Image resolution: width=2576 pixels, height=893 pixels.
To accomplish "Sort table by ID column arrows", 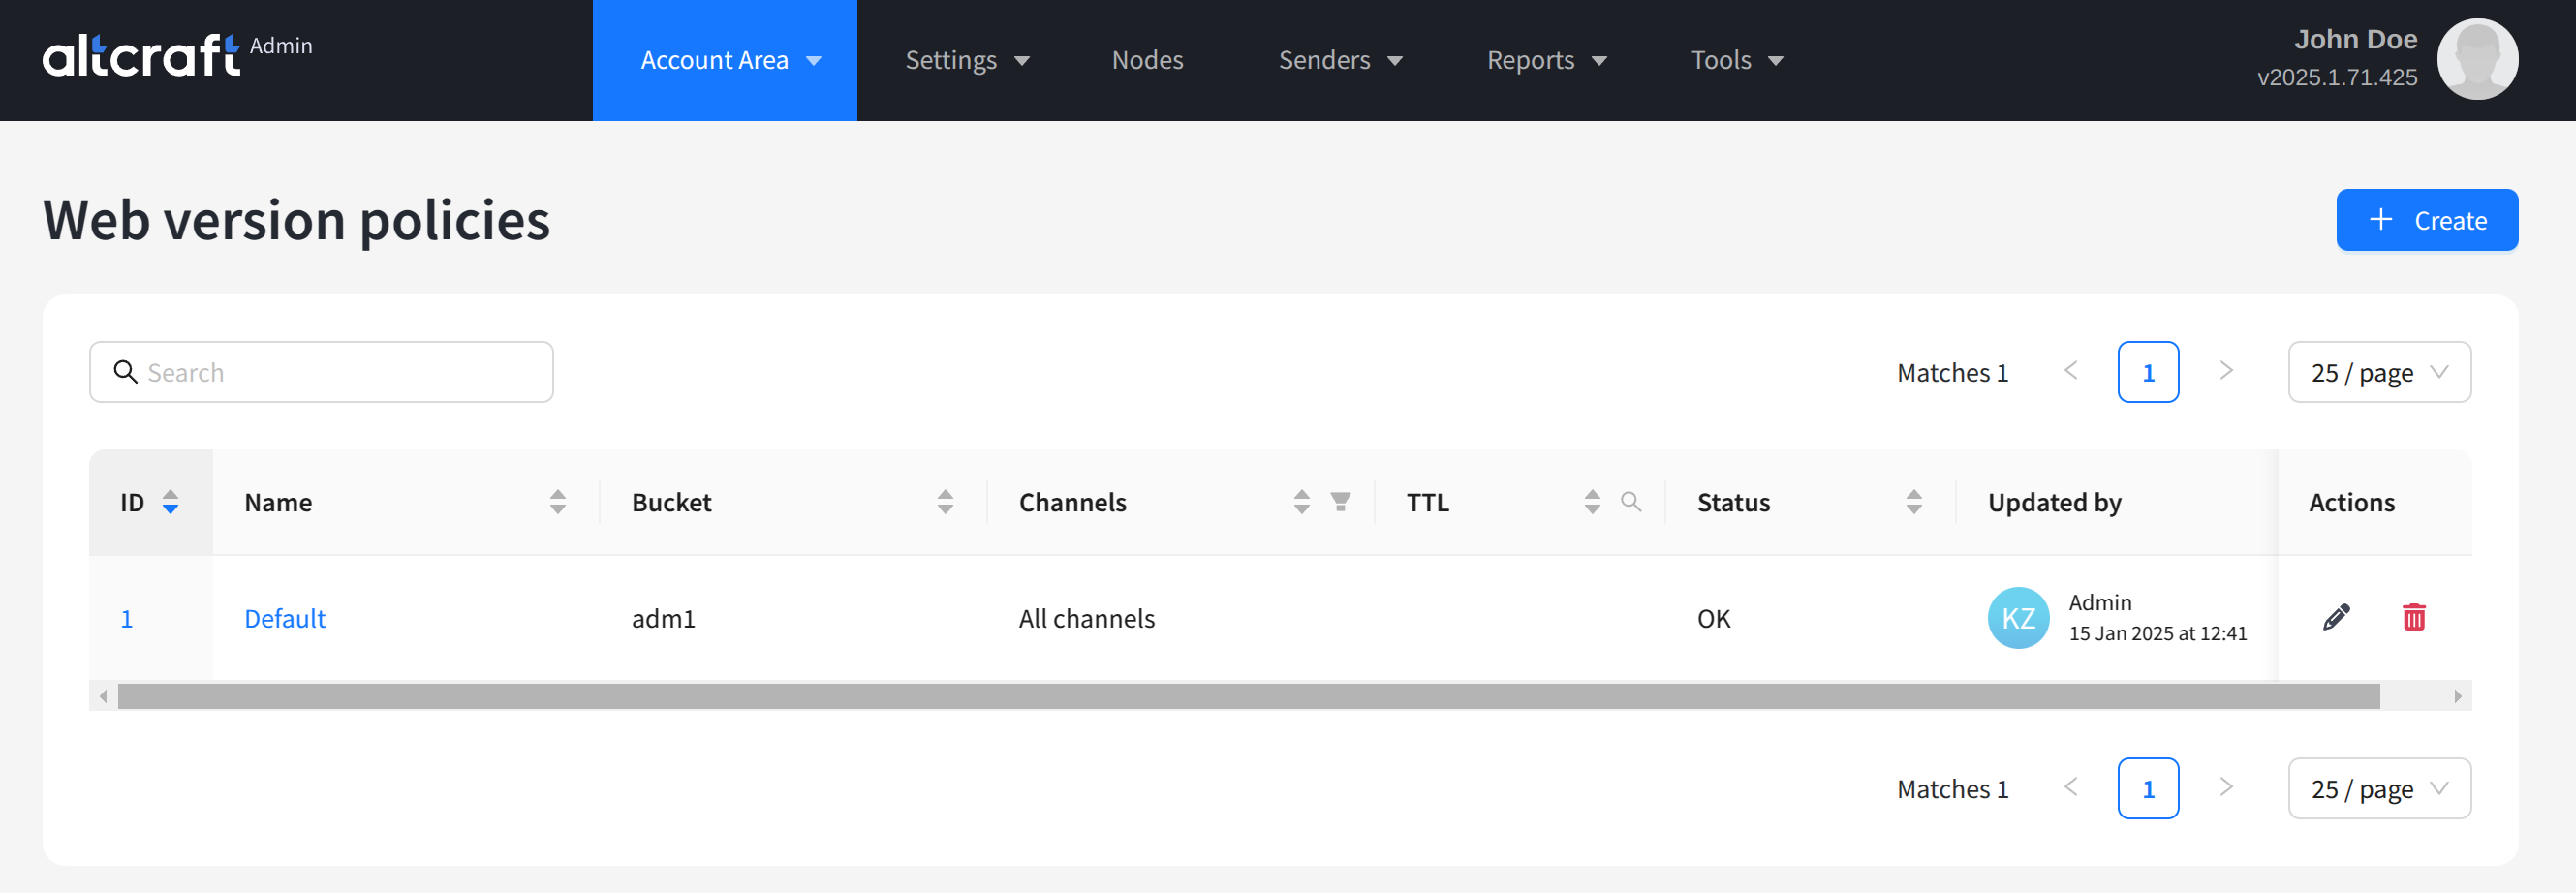I will click(x=170, y=502).
